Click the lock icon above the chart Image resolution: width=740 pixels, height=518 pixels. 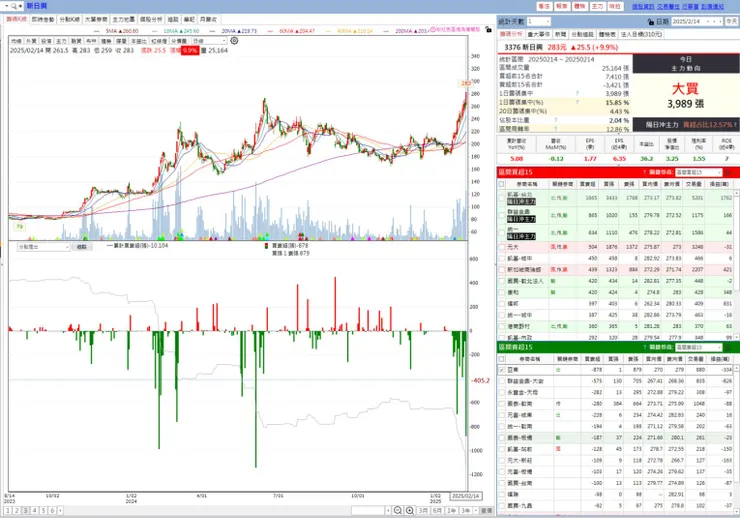488,29
